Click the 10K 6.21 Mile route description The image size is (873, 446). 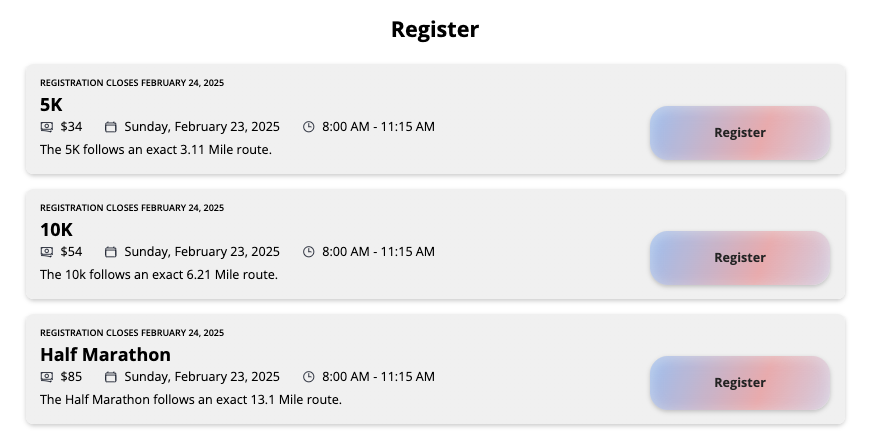coord(159,275)
